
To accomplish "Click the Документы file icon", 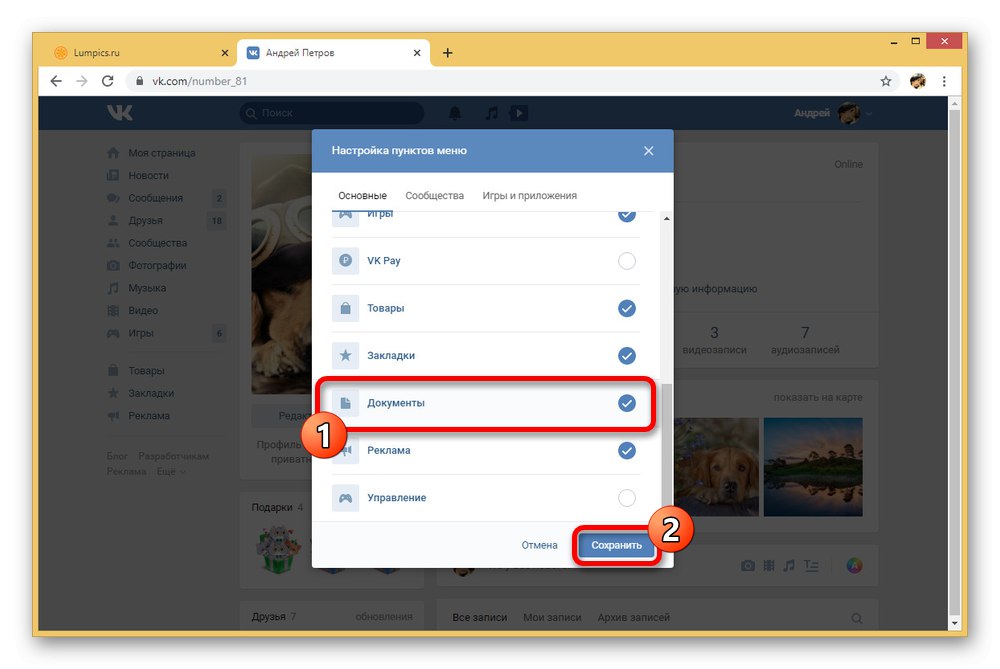I will pos(345,403).
